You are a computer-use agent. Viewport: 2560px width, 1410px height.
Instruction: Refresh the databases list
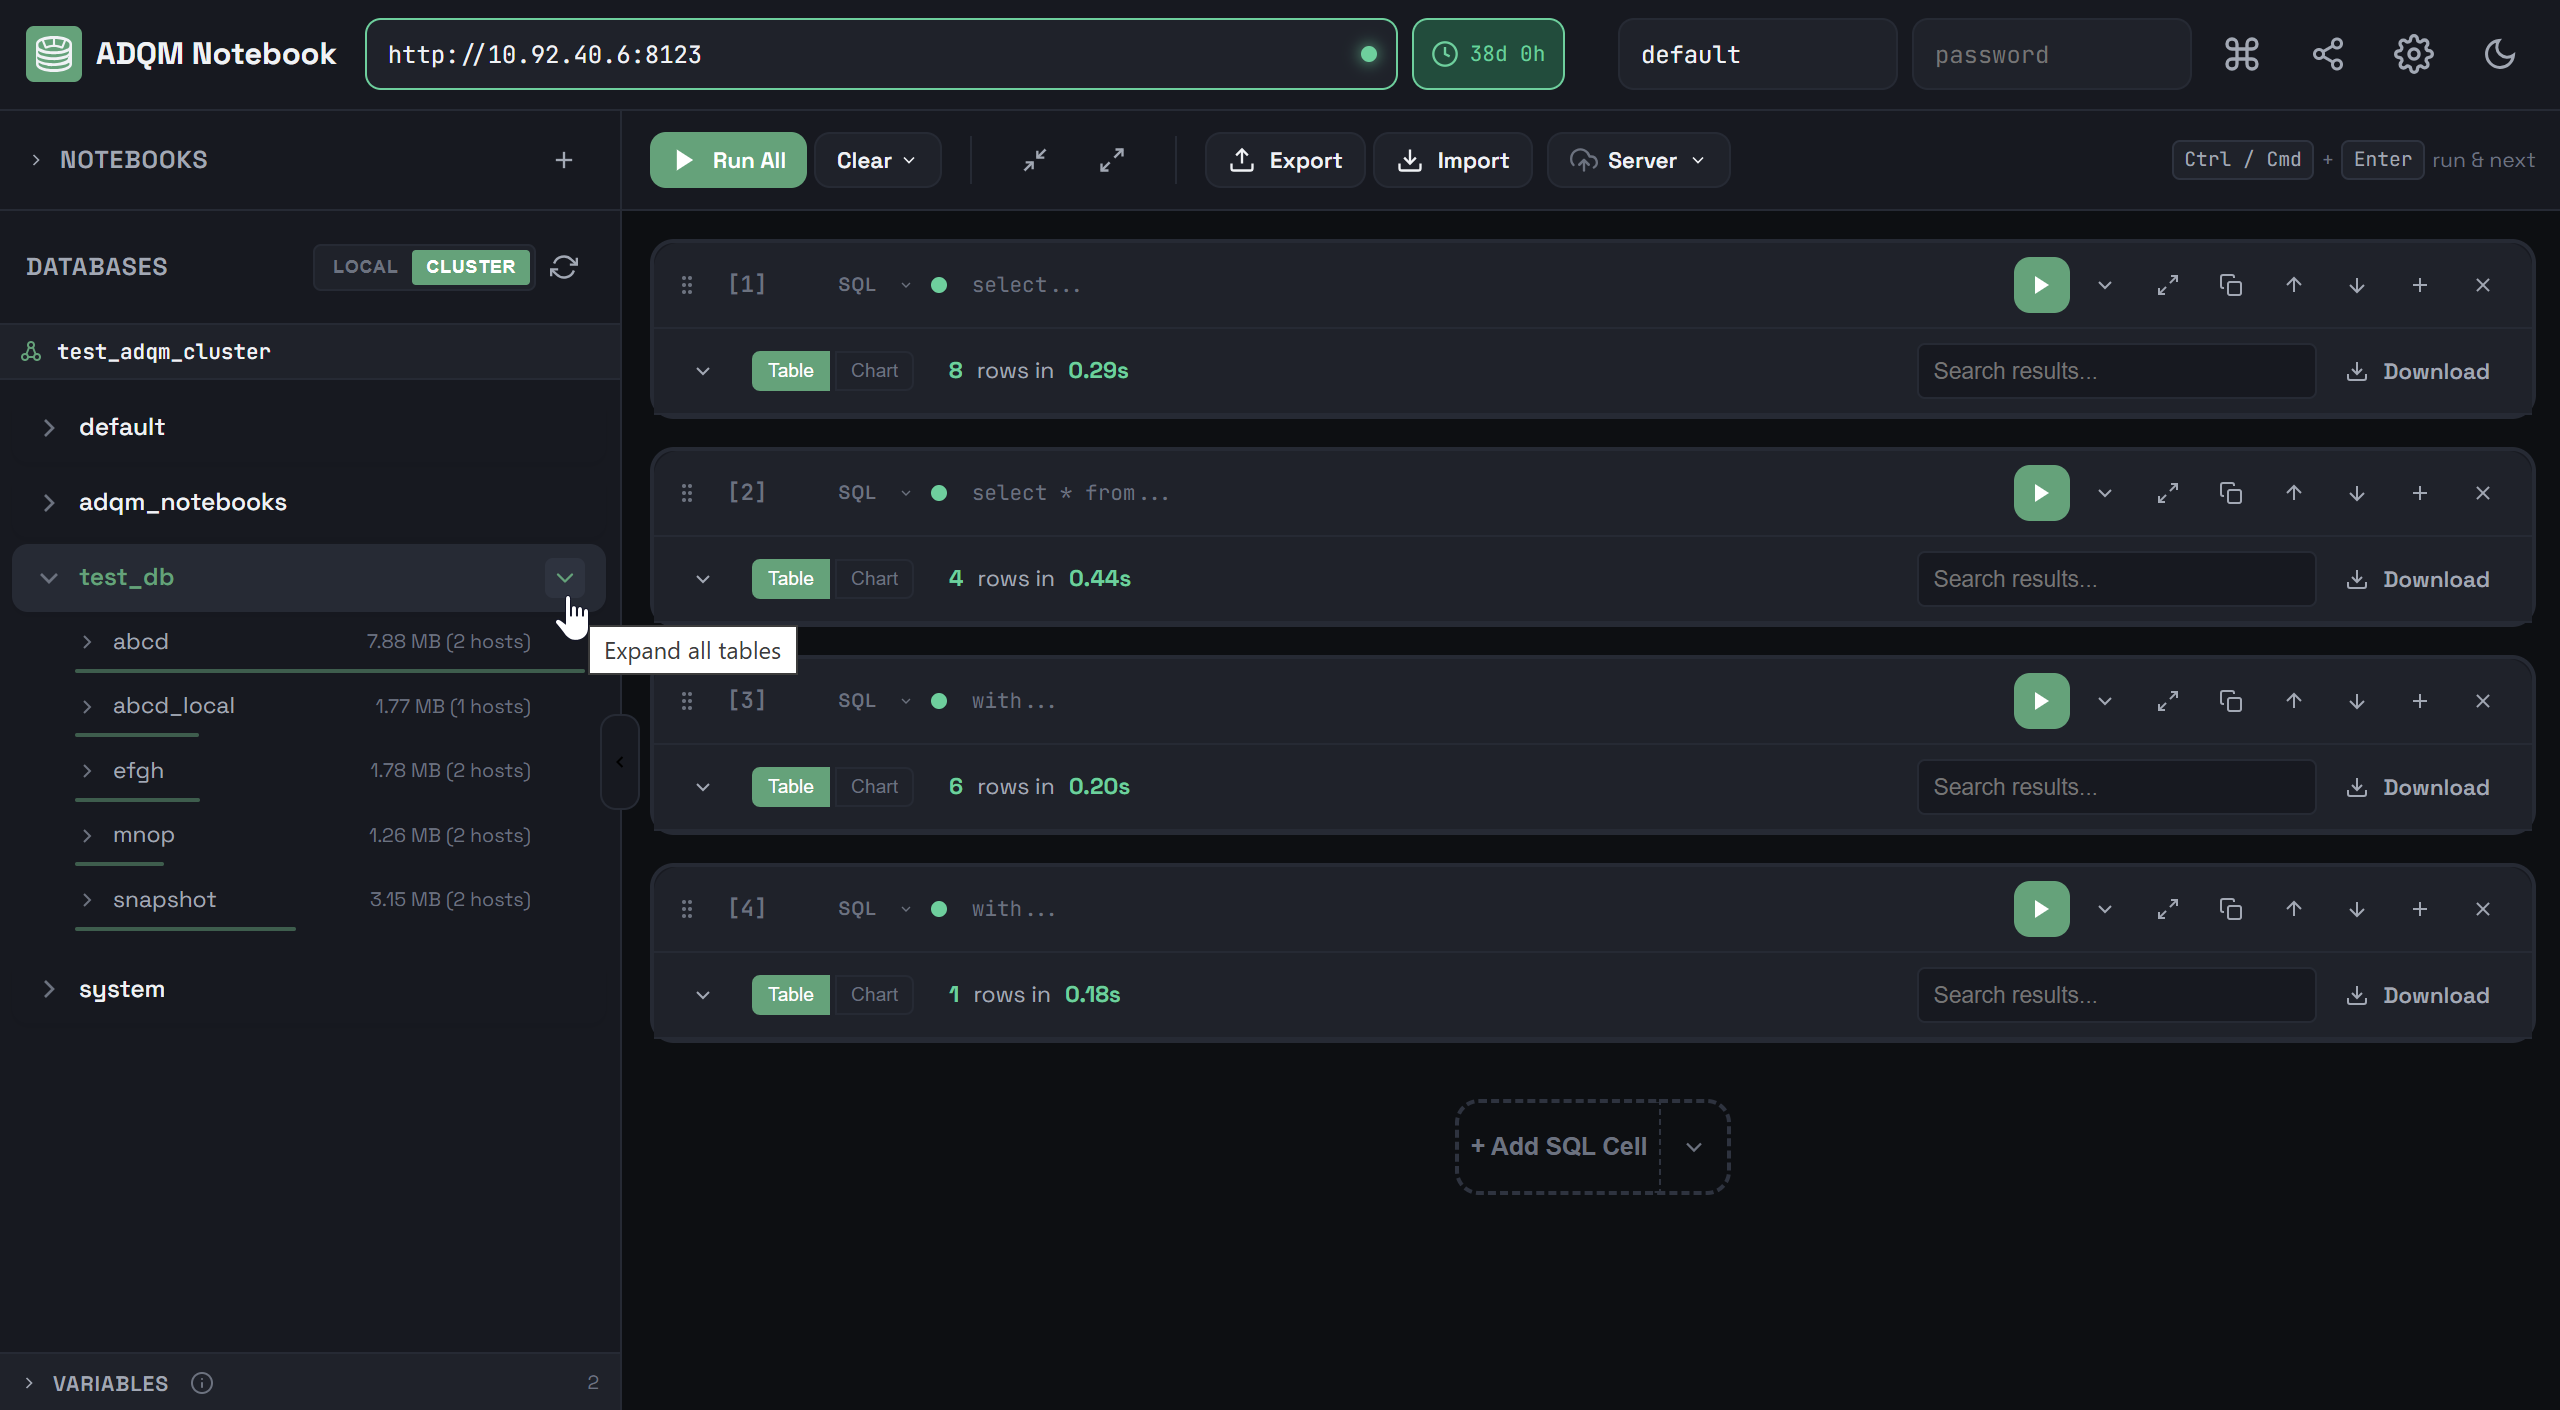(x=564, y=267)
